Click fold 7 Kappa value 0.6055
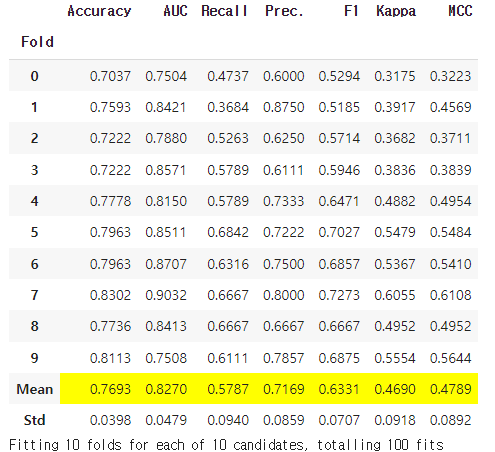Screen dimensions: 495x452 click(x=395, y=295)
